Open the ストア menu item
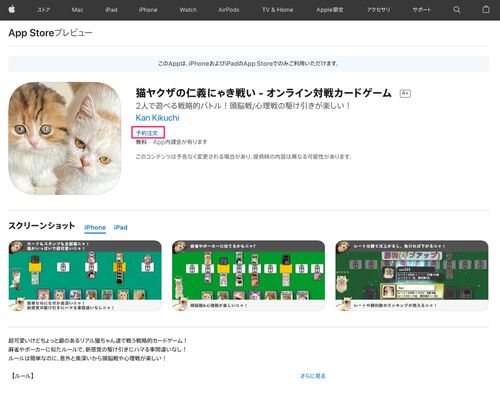Viewport: 500px width, 393px height. coord(43,10)
